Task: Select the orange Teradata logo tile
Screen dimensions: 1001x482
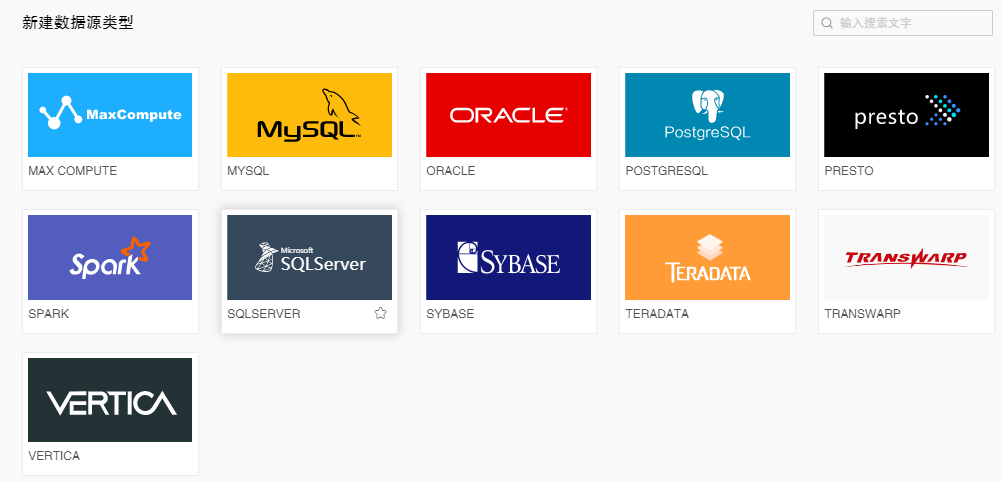Action: tap(707, 257)
